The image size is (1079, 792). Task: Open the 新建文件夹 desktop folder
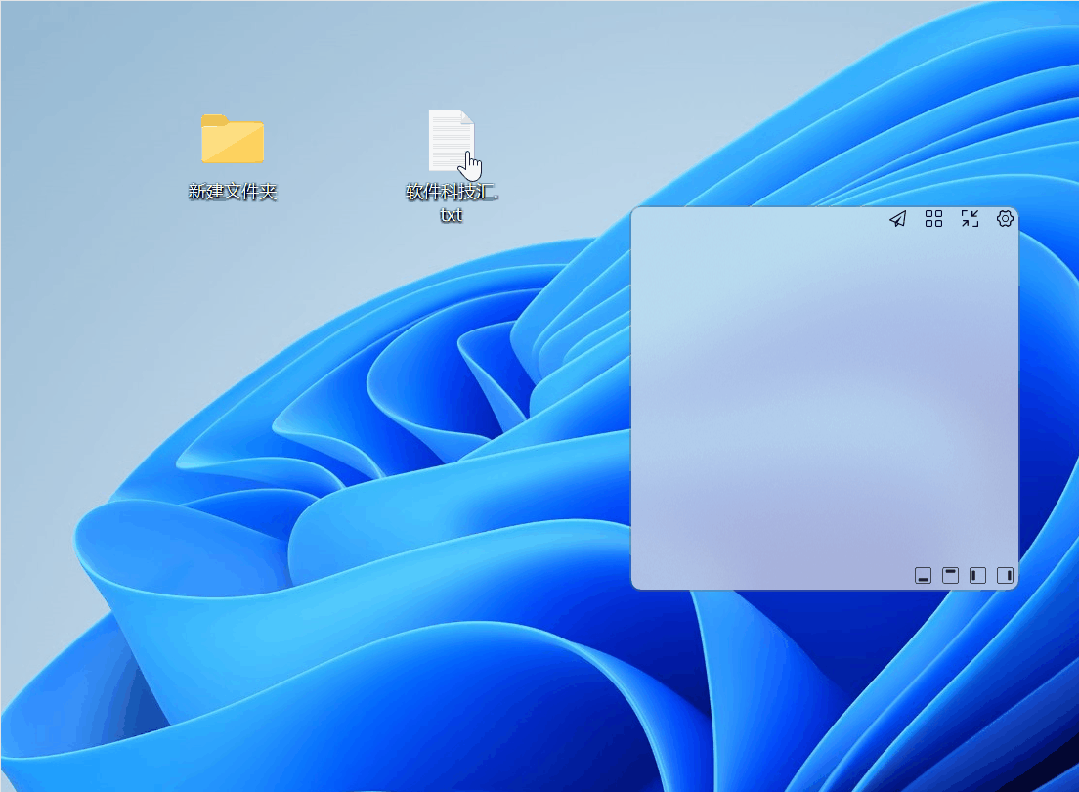tap(232, 139)
